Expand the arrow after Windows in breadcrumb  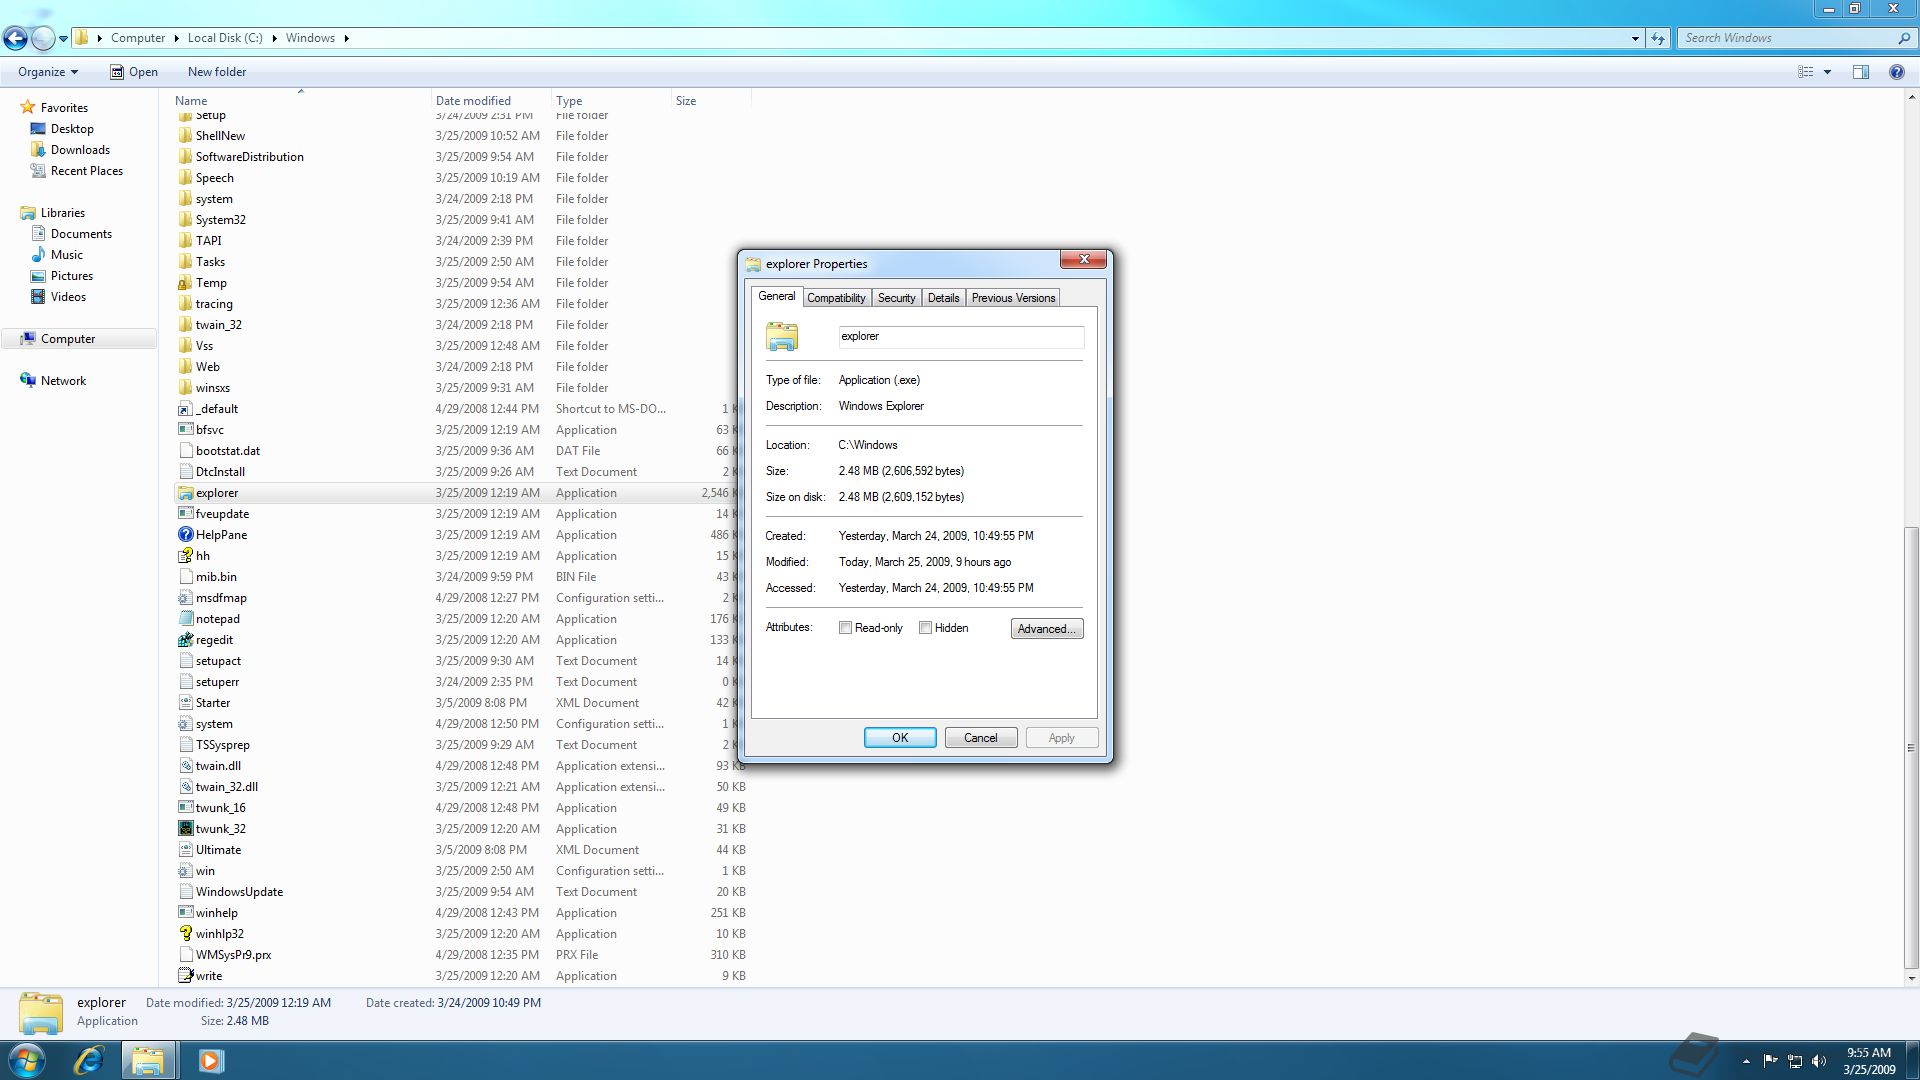click(346, 38)
